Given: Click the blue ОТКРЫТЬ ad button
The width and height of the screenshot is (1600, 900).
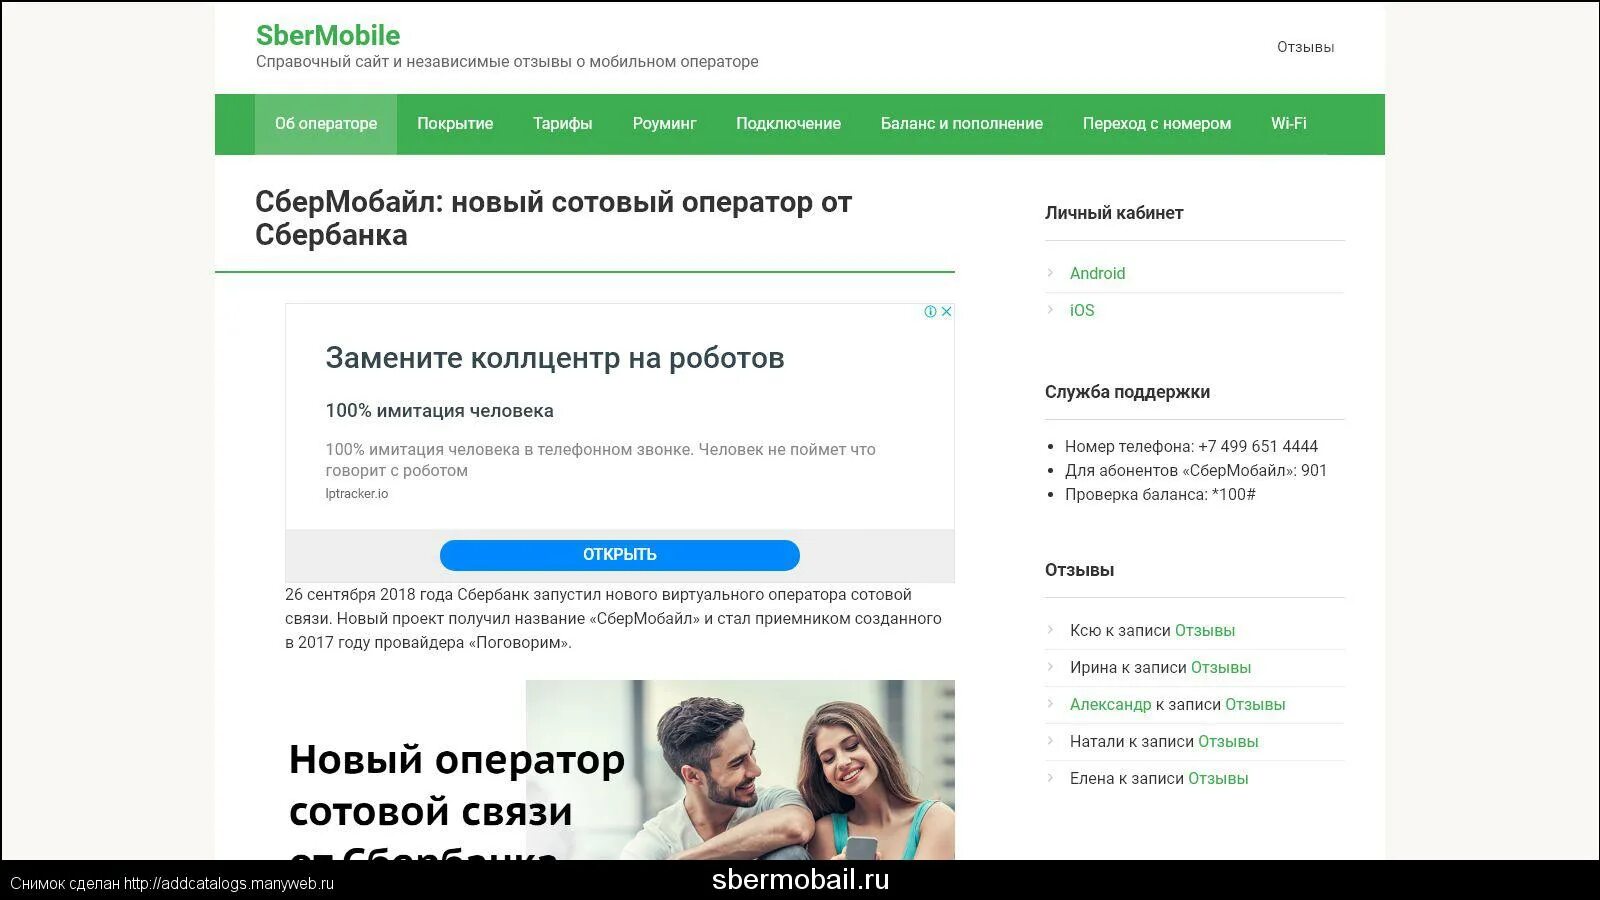Looking at the screenshot, I should click(620, 555).
